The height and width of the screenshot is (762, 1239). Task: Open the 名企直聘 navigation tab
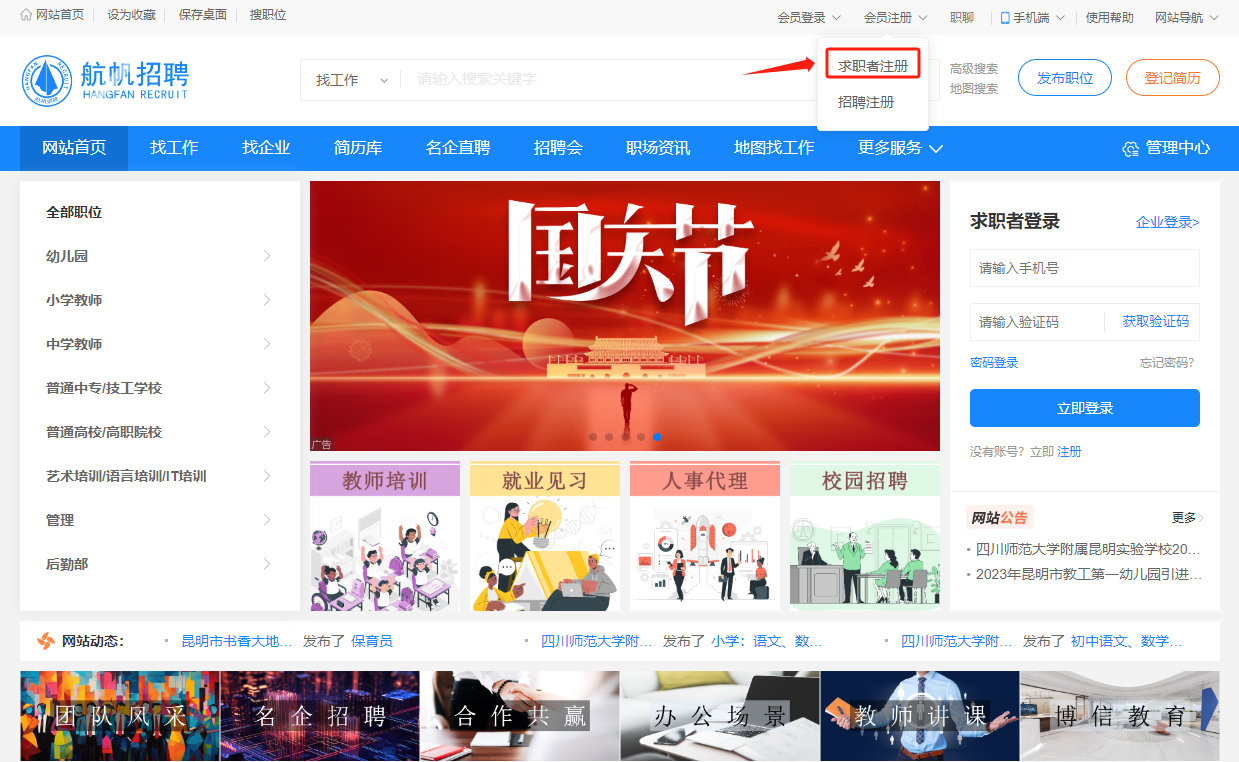point(458,148)
